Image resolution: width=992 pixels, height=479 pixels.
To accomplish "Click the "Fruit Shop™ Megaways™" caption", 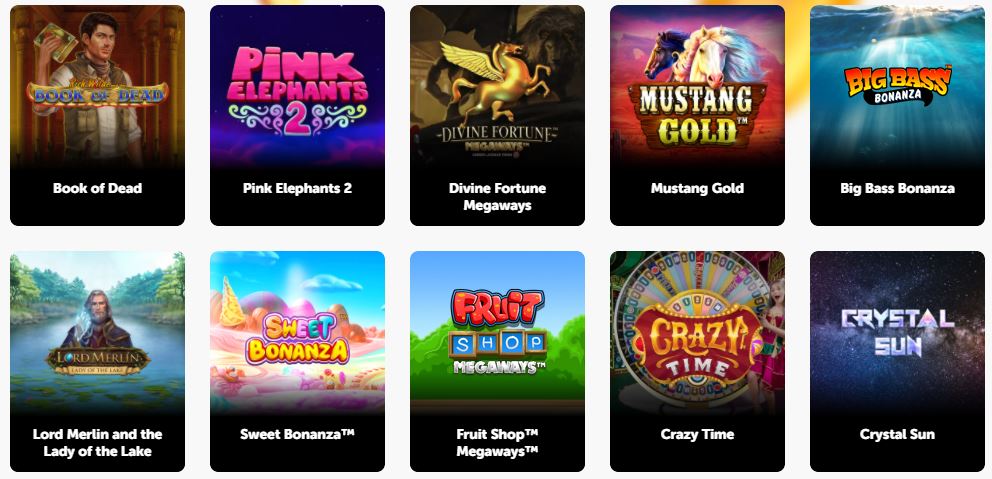I will (497, 443).
